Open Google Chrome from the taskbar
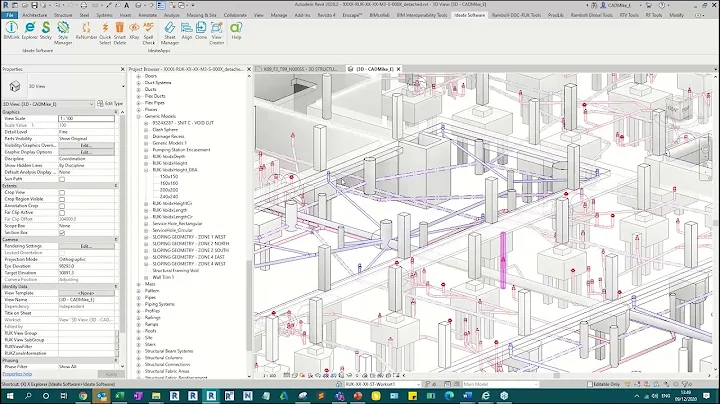The image size is (720, 404). pos(83,395)
